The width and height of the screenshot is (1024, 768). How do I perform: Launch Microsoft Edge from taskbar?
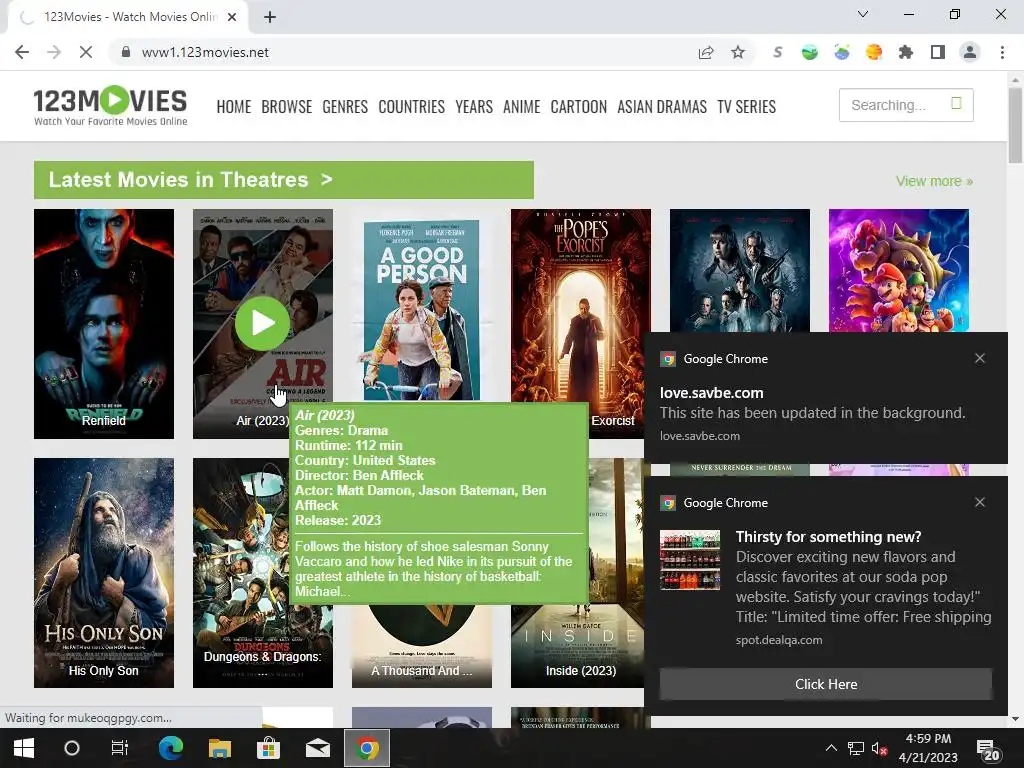click(x=170, y=748)
